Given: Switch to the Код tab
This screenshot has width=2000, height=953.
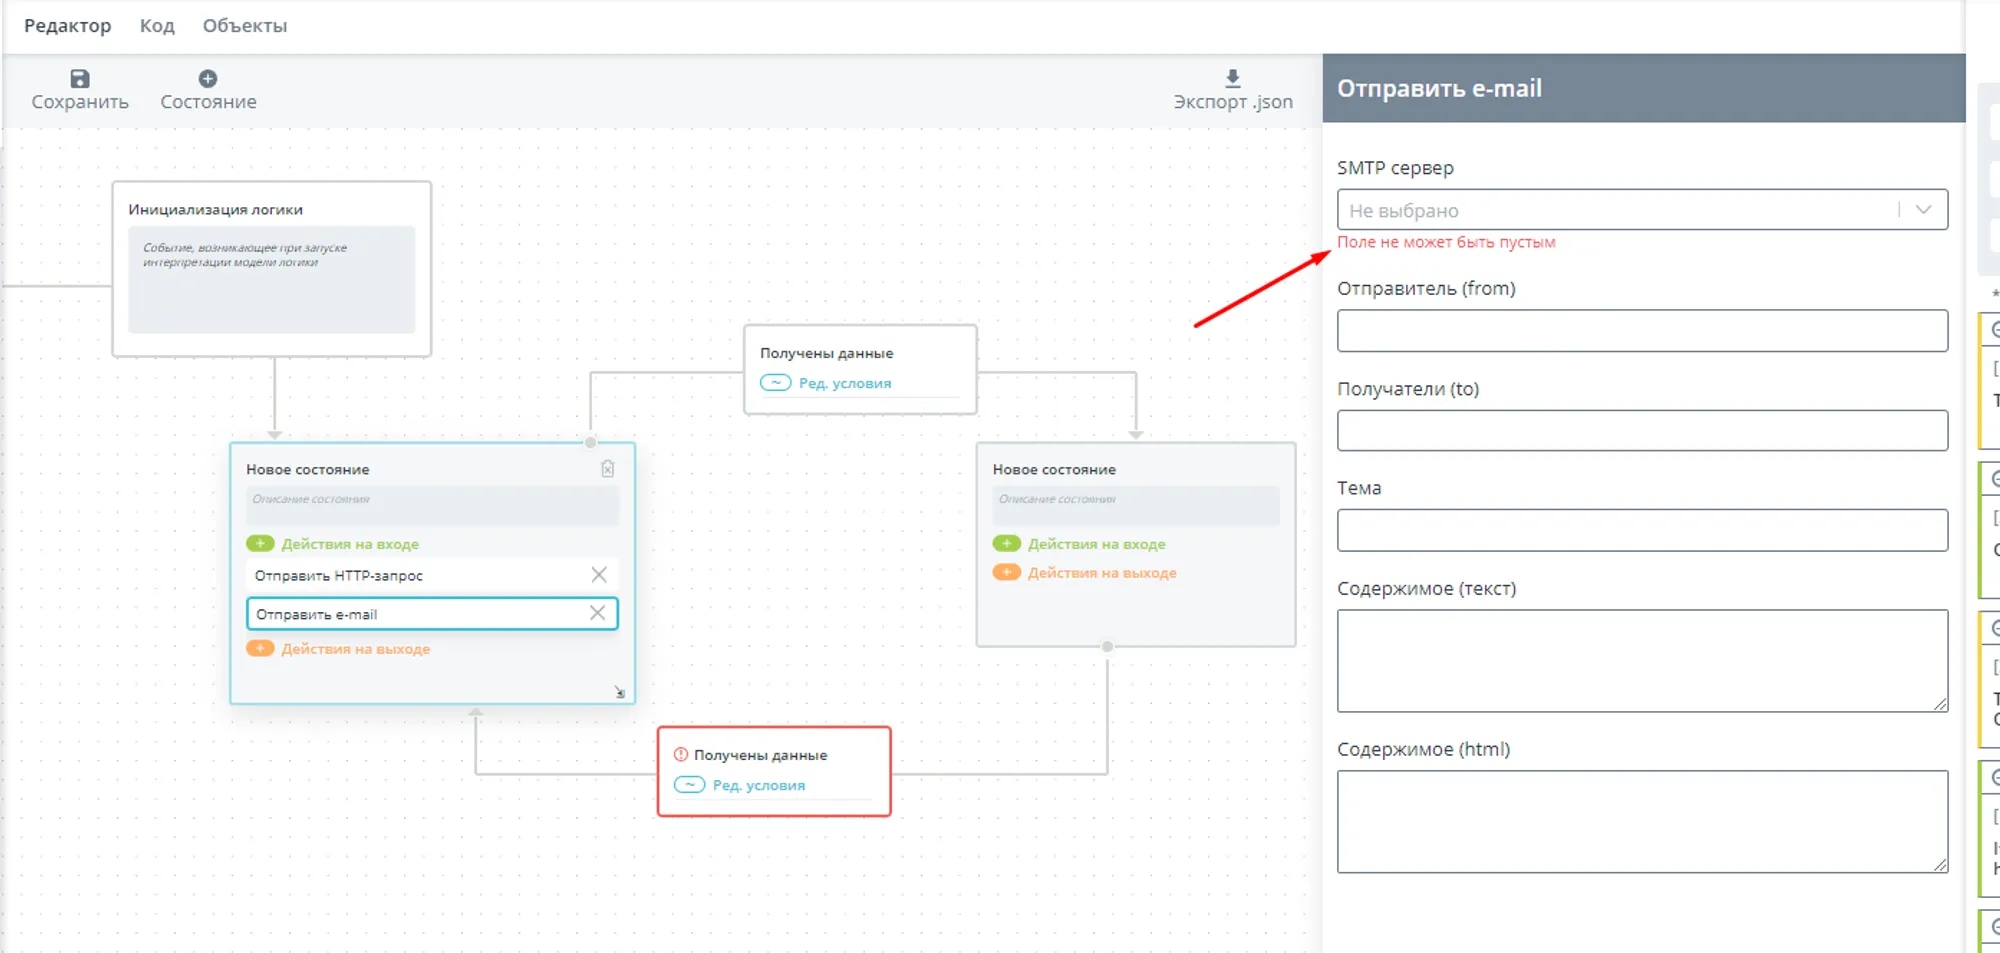Looking at the screenshot, I should (x=157, y=26).
